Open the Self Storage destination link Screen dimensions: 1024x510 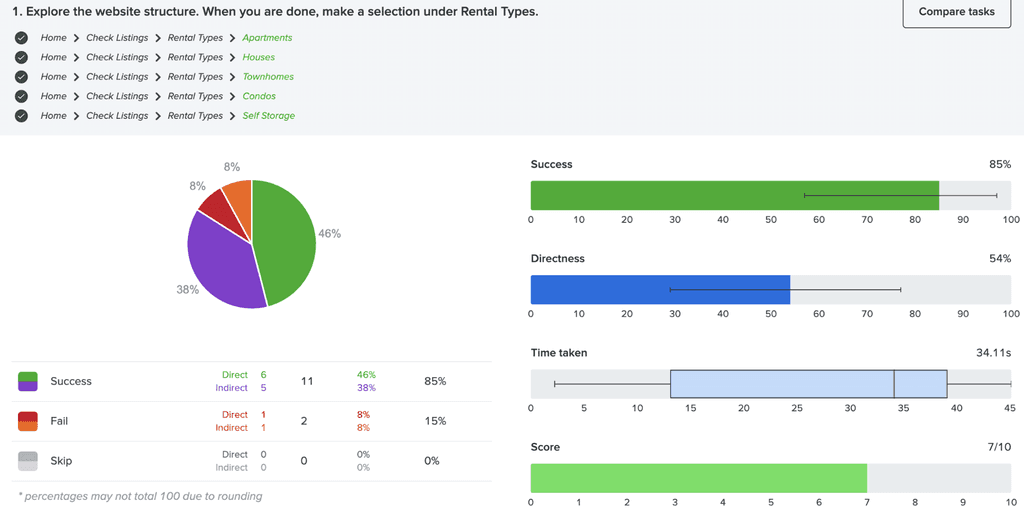point(268,116)
